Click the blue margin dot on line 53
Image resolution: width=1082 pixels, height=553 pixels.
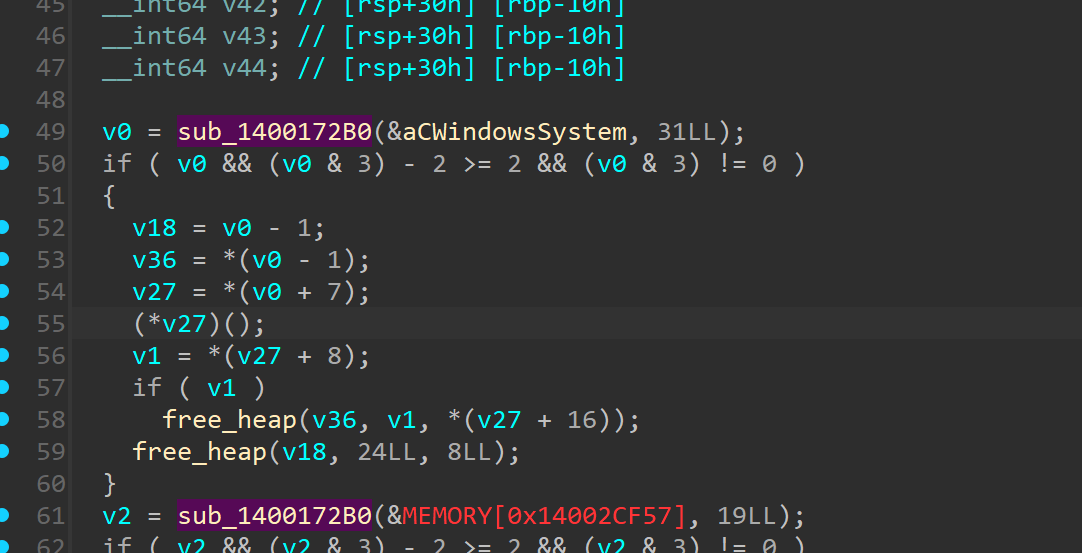click(4, 259)
